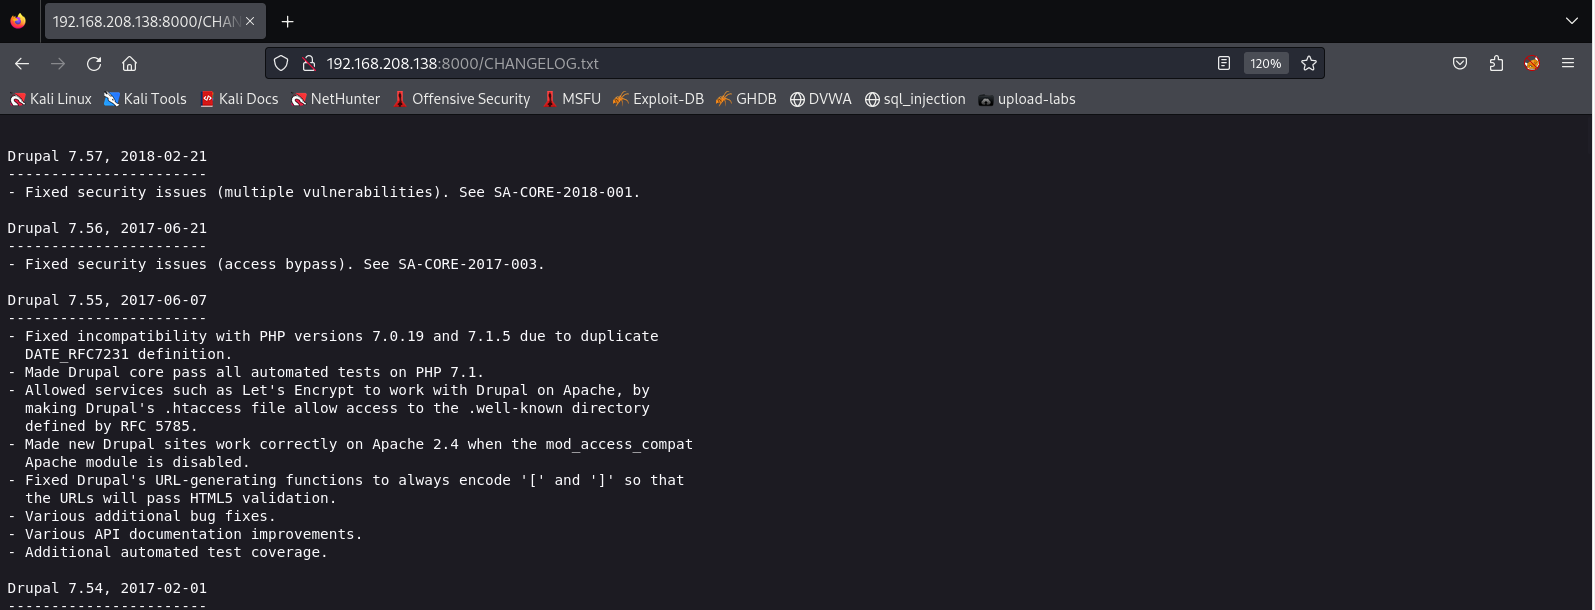
Task: Click the 'Drupal 7.54, 2017-02-01' heading
Action: tap(107, 588)
